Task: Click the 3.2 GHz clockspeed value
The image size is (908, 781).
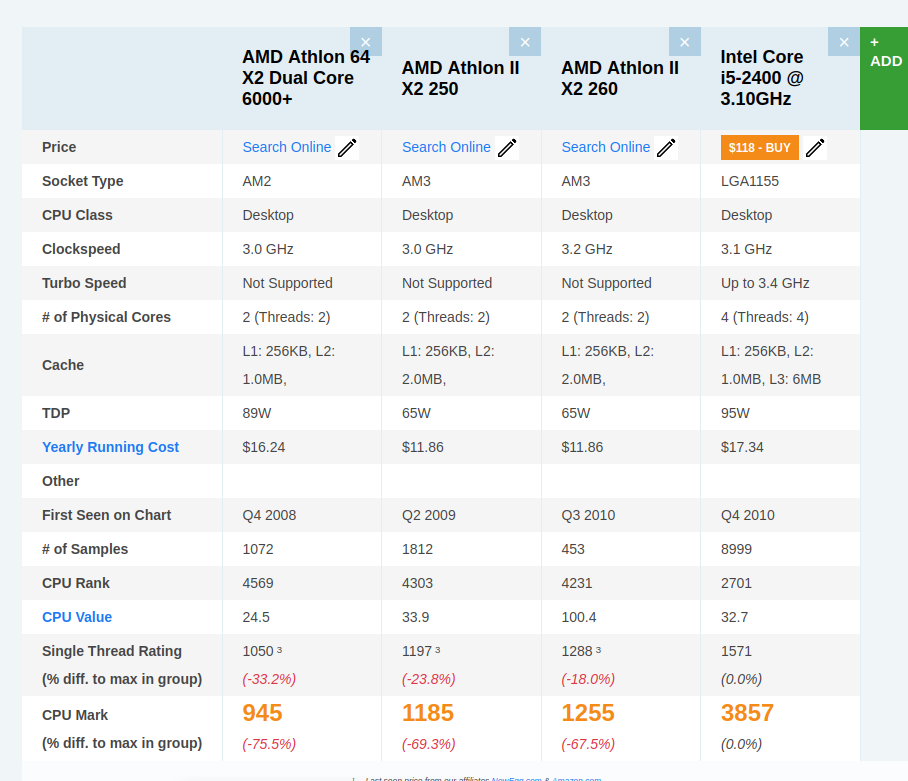Action: (587, 249)
